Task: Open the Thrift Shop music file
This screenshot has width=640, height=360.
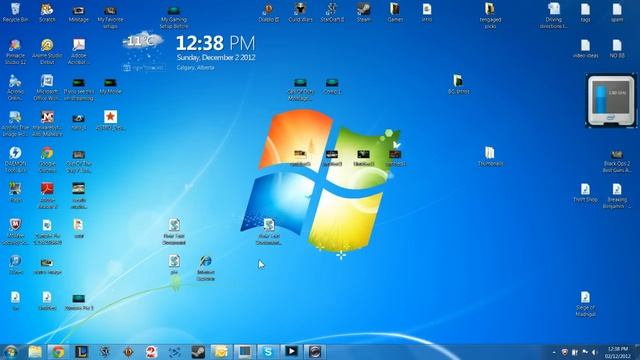Action: click(585, 192)
